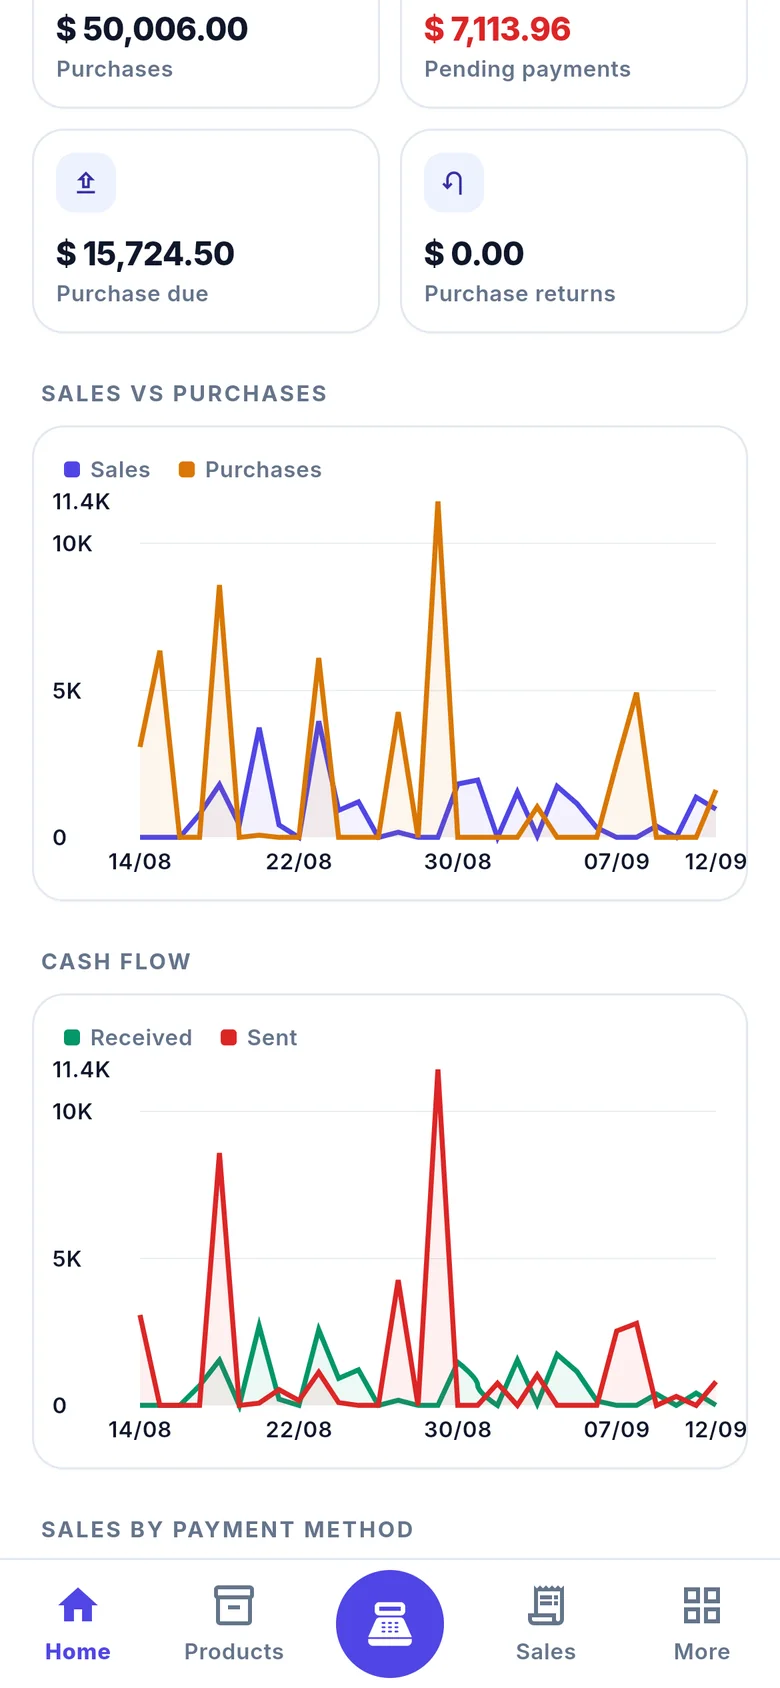Image resolution: width=780 pixels, height=1688 pixels.
Task: Click the '5K' axis label in Cash Flow chart
Action: 67,1259
